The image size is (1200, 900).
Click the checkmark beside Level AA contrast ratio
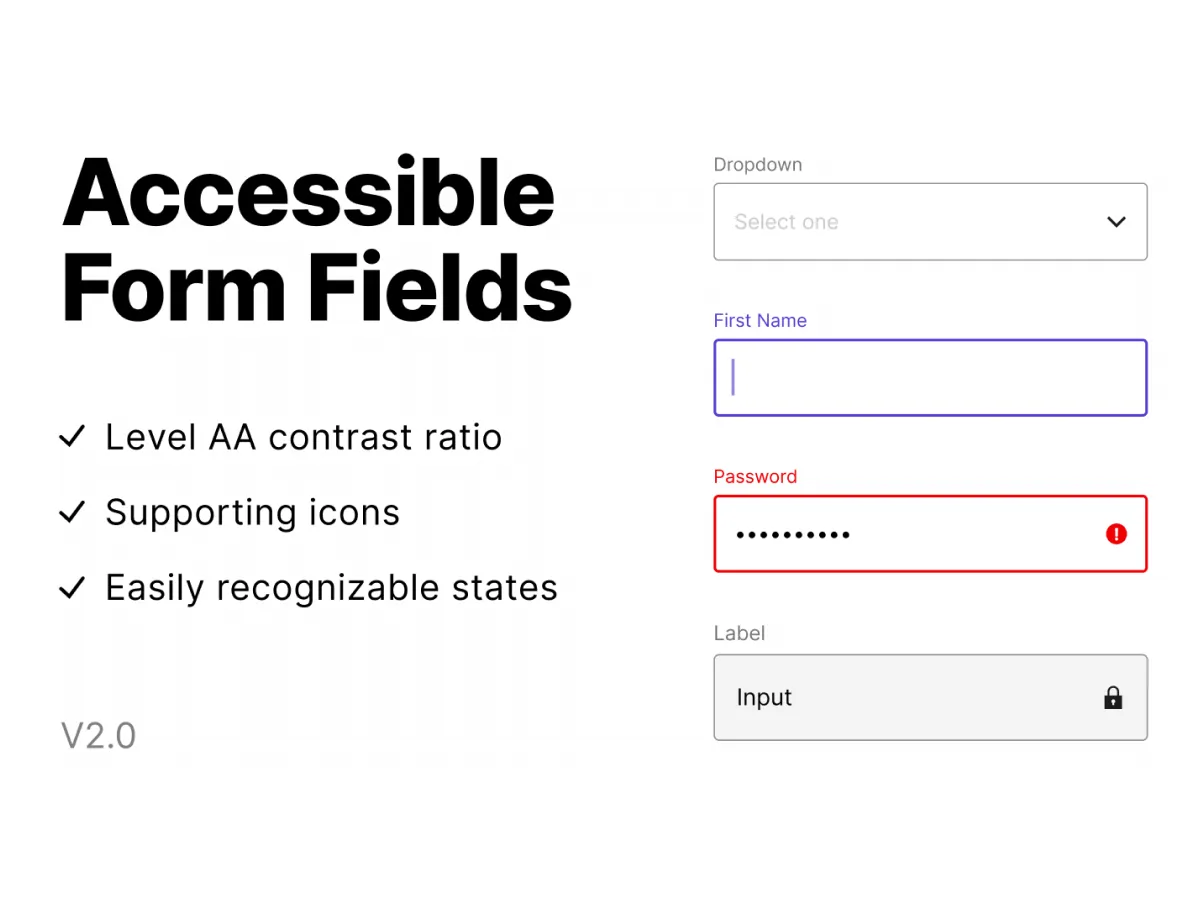[x=72, y=437]
